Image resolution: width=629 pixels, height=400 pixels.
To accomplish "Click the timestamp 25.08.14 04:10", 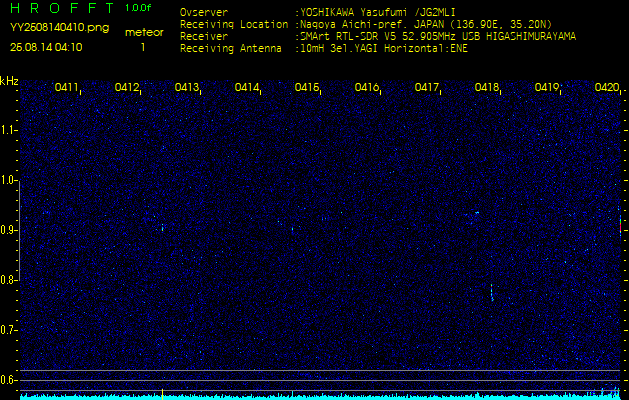I will pos(46,47).
